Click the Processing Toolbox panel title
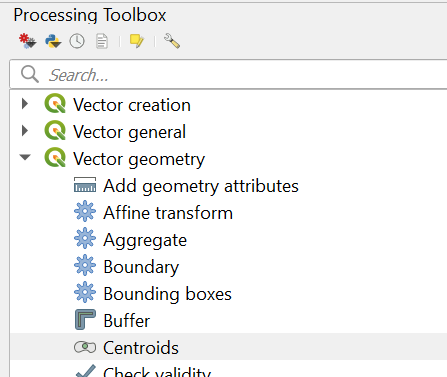The width and height of the screenshot is (447, 377). 90,15
